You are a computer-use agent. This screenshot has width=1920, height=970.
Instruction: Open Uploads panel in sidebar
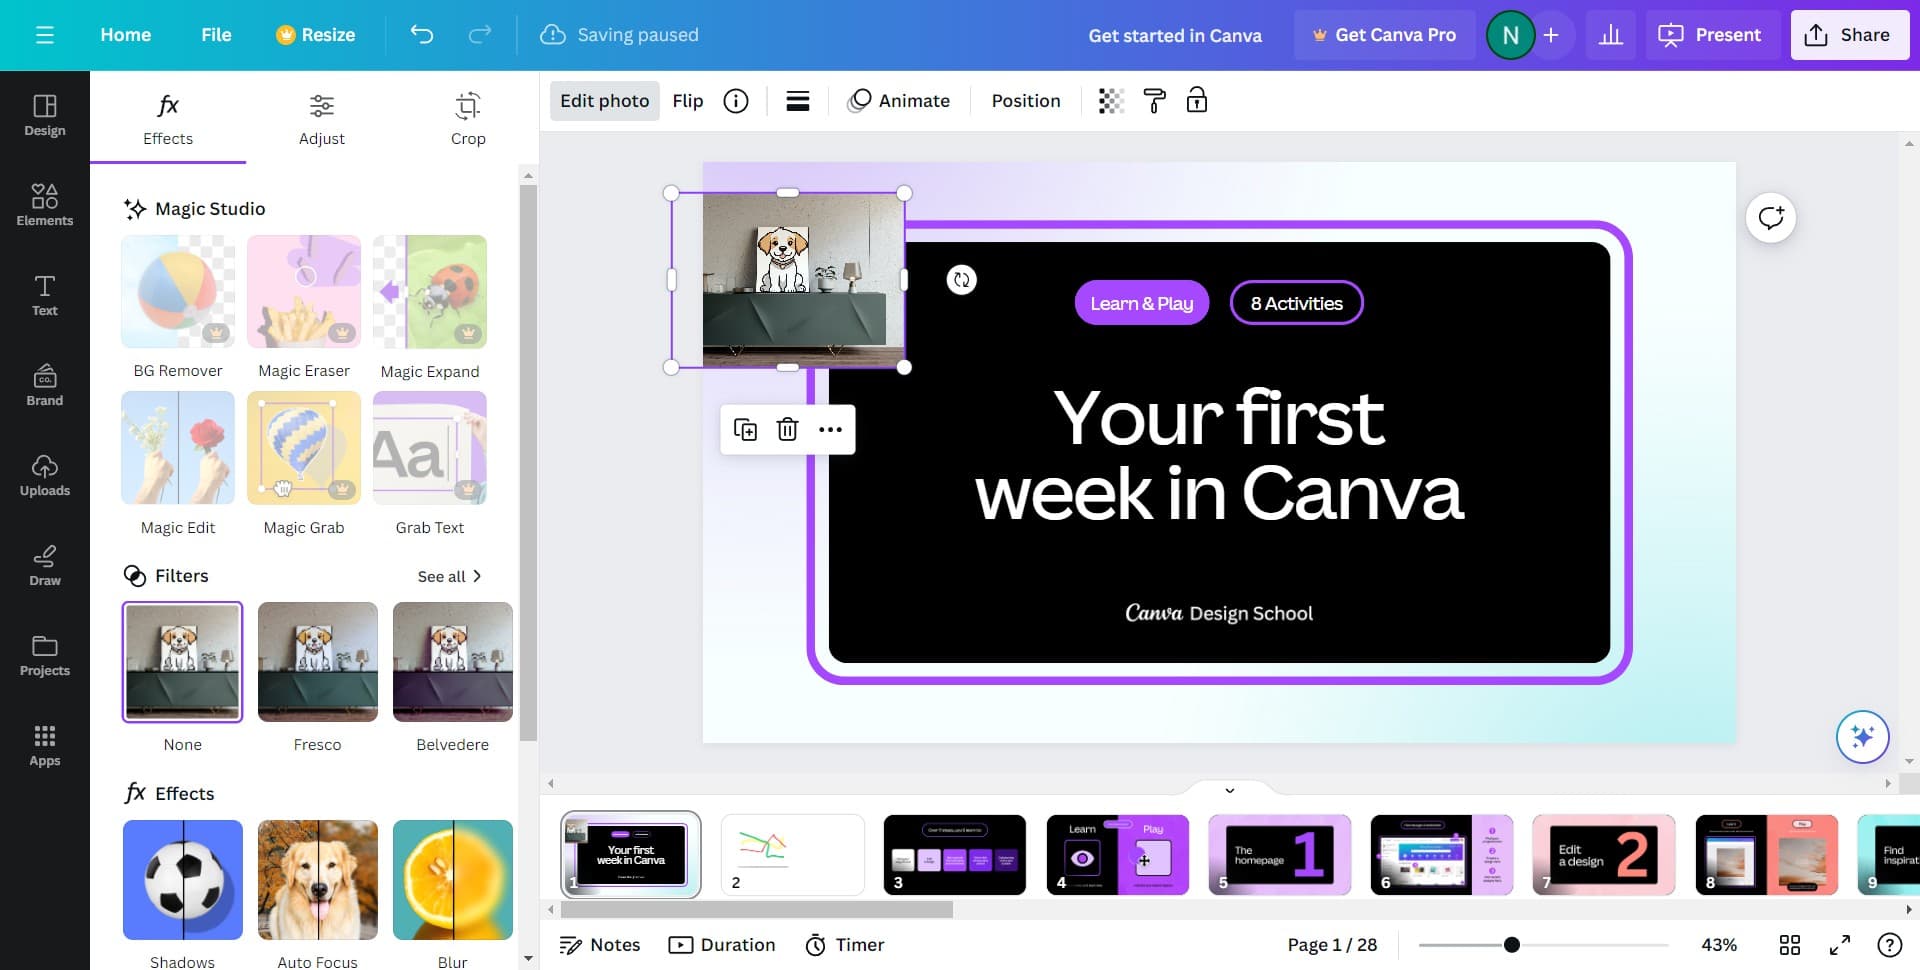(x=45, y=475)
